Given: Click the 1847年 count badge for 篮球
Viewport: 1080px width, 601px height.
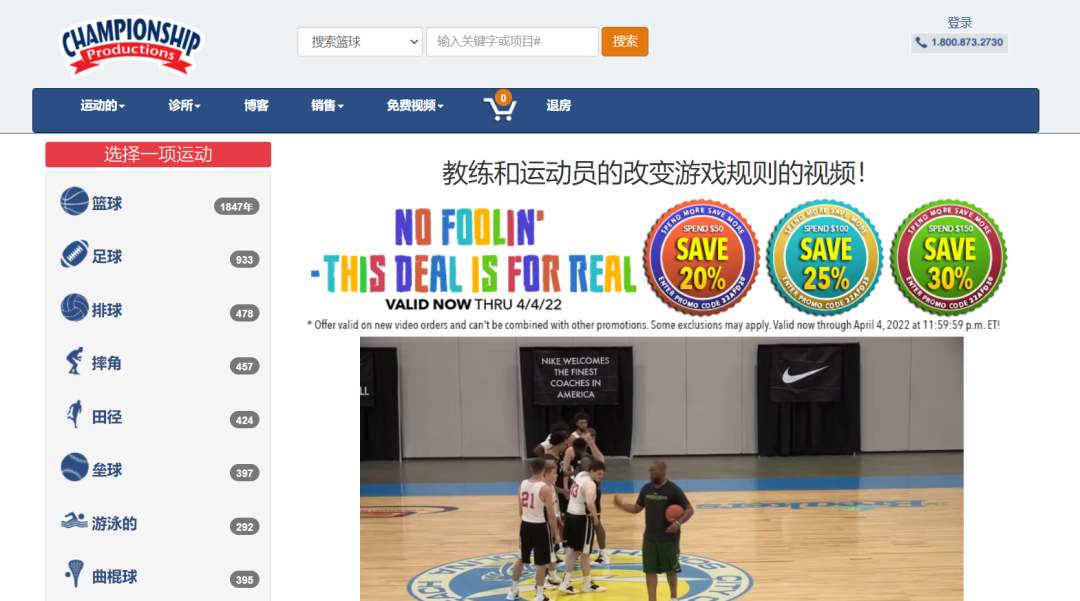Looking at the screenshot, I should click(236, 207).
